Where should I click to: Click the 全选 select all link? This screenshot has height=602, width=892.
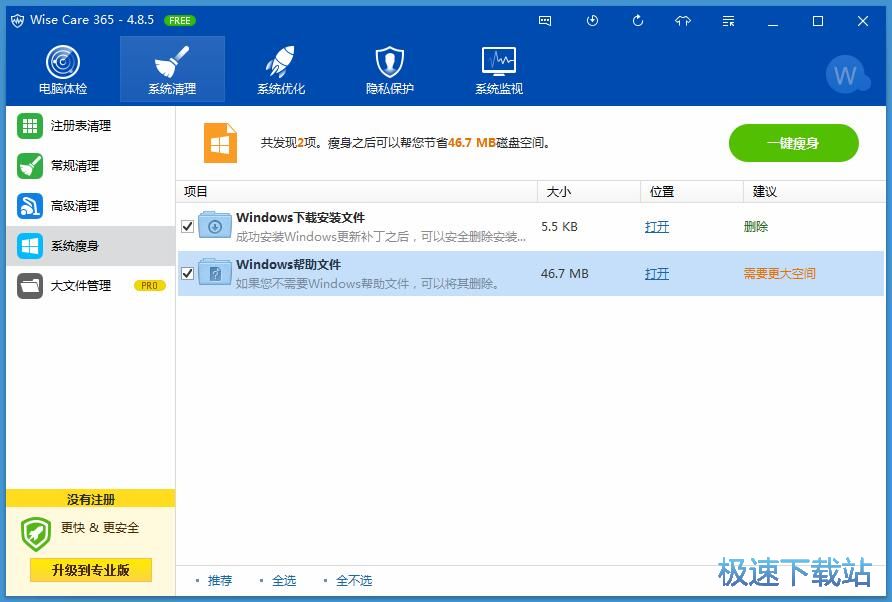click(284, 580)
